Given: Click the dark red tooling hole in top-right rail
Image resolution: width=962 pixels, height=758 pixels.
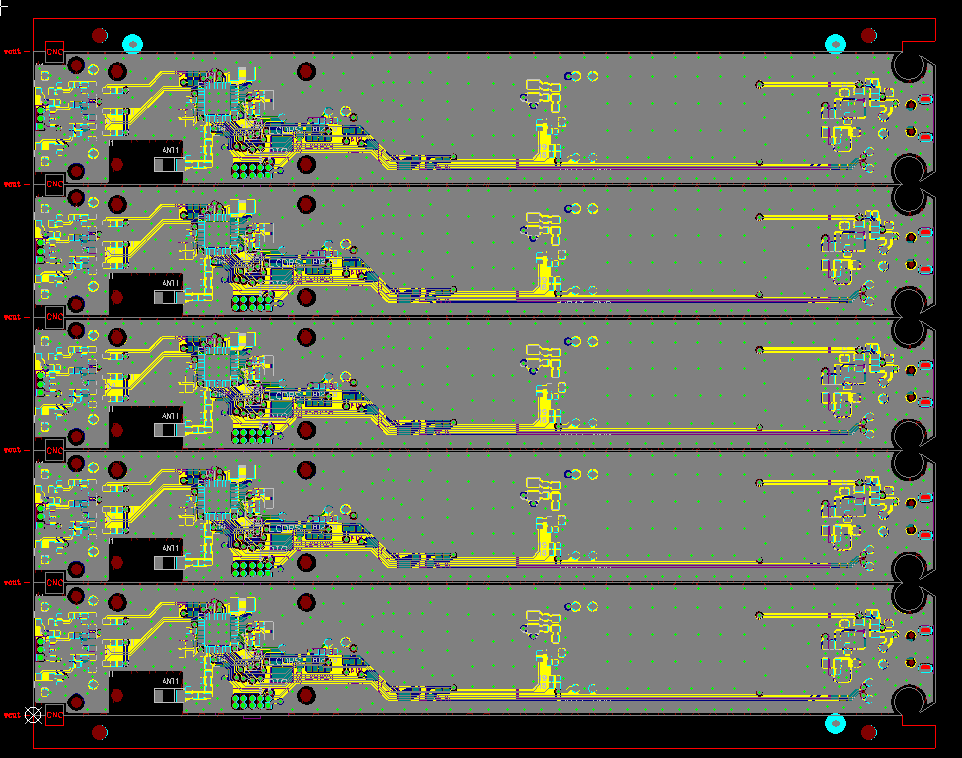Looking at the screenshot, I should tap(869, 35).
